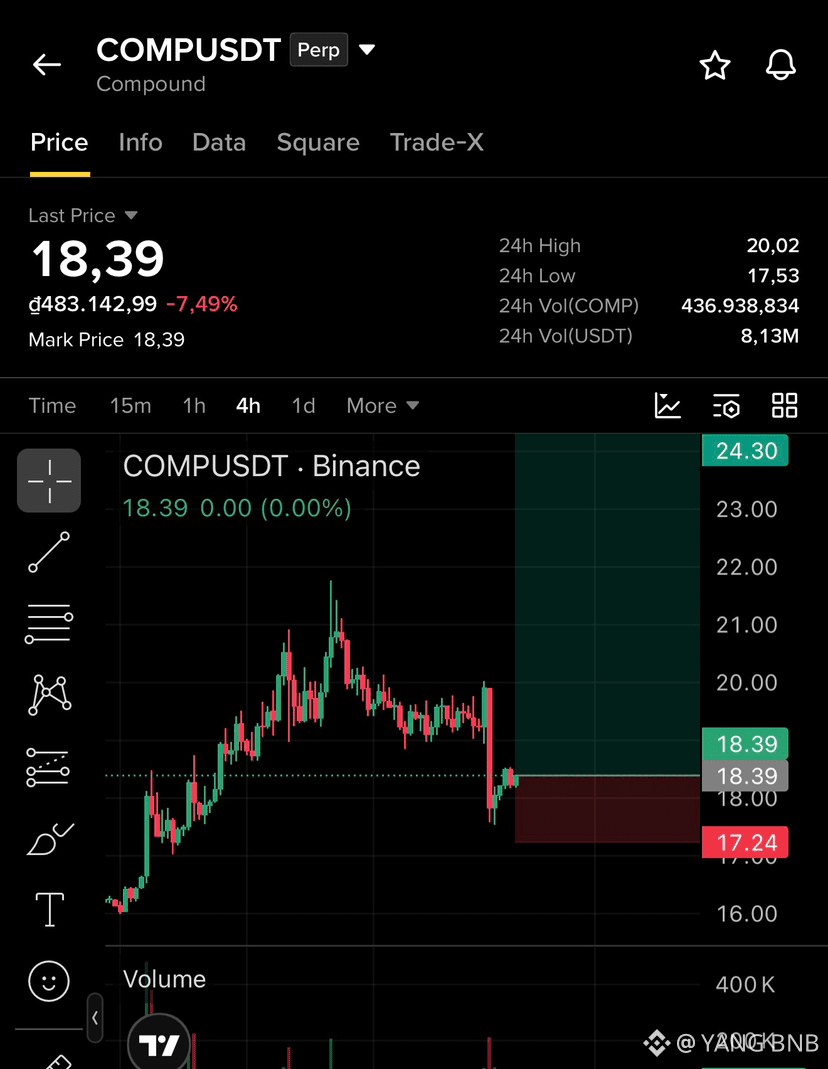The image size is (828, 1069).
Task: Click the COMPUSDT symbol title
Action: (x=188, y=50)
